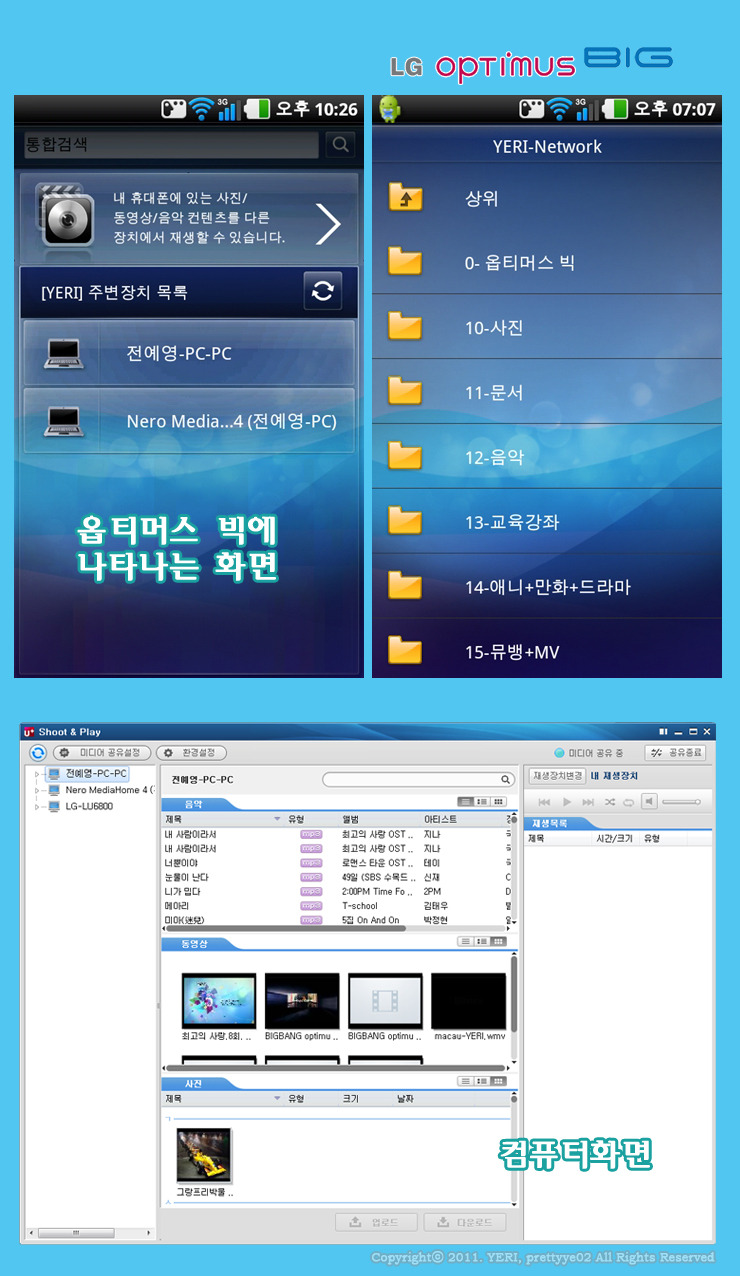Open the 10-사진 folder
Screen dimensions: 740x1276
547,327
